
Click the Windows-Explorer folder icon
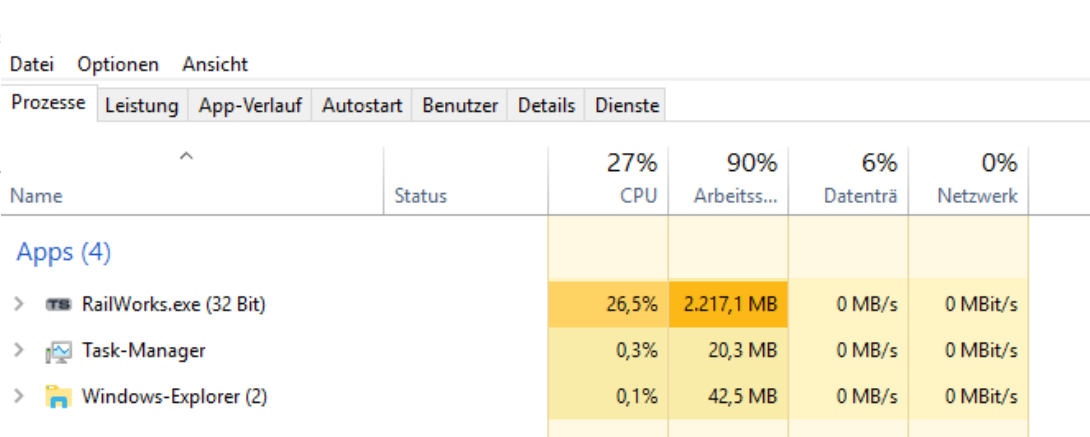click(59, 397)
